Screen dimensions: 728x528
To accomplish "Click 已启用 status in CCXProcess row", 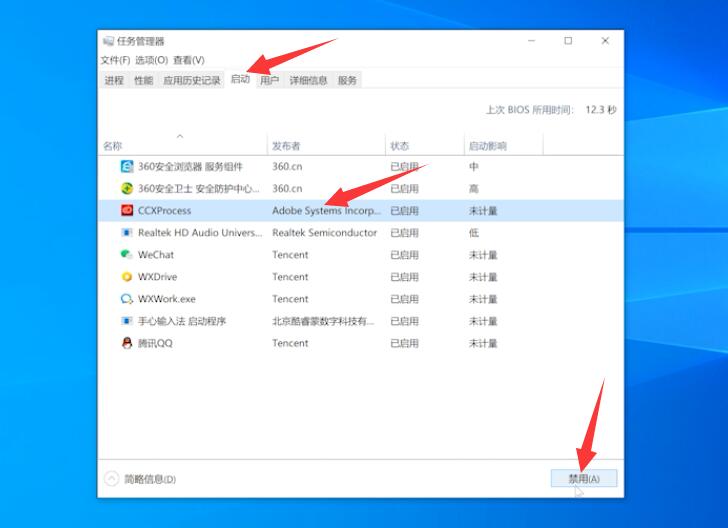I will pos(404,210).
